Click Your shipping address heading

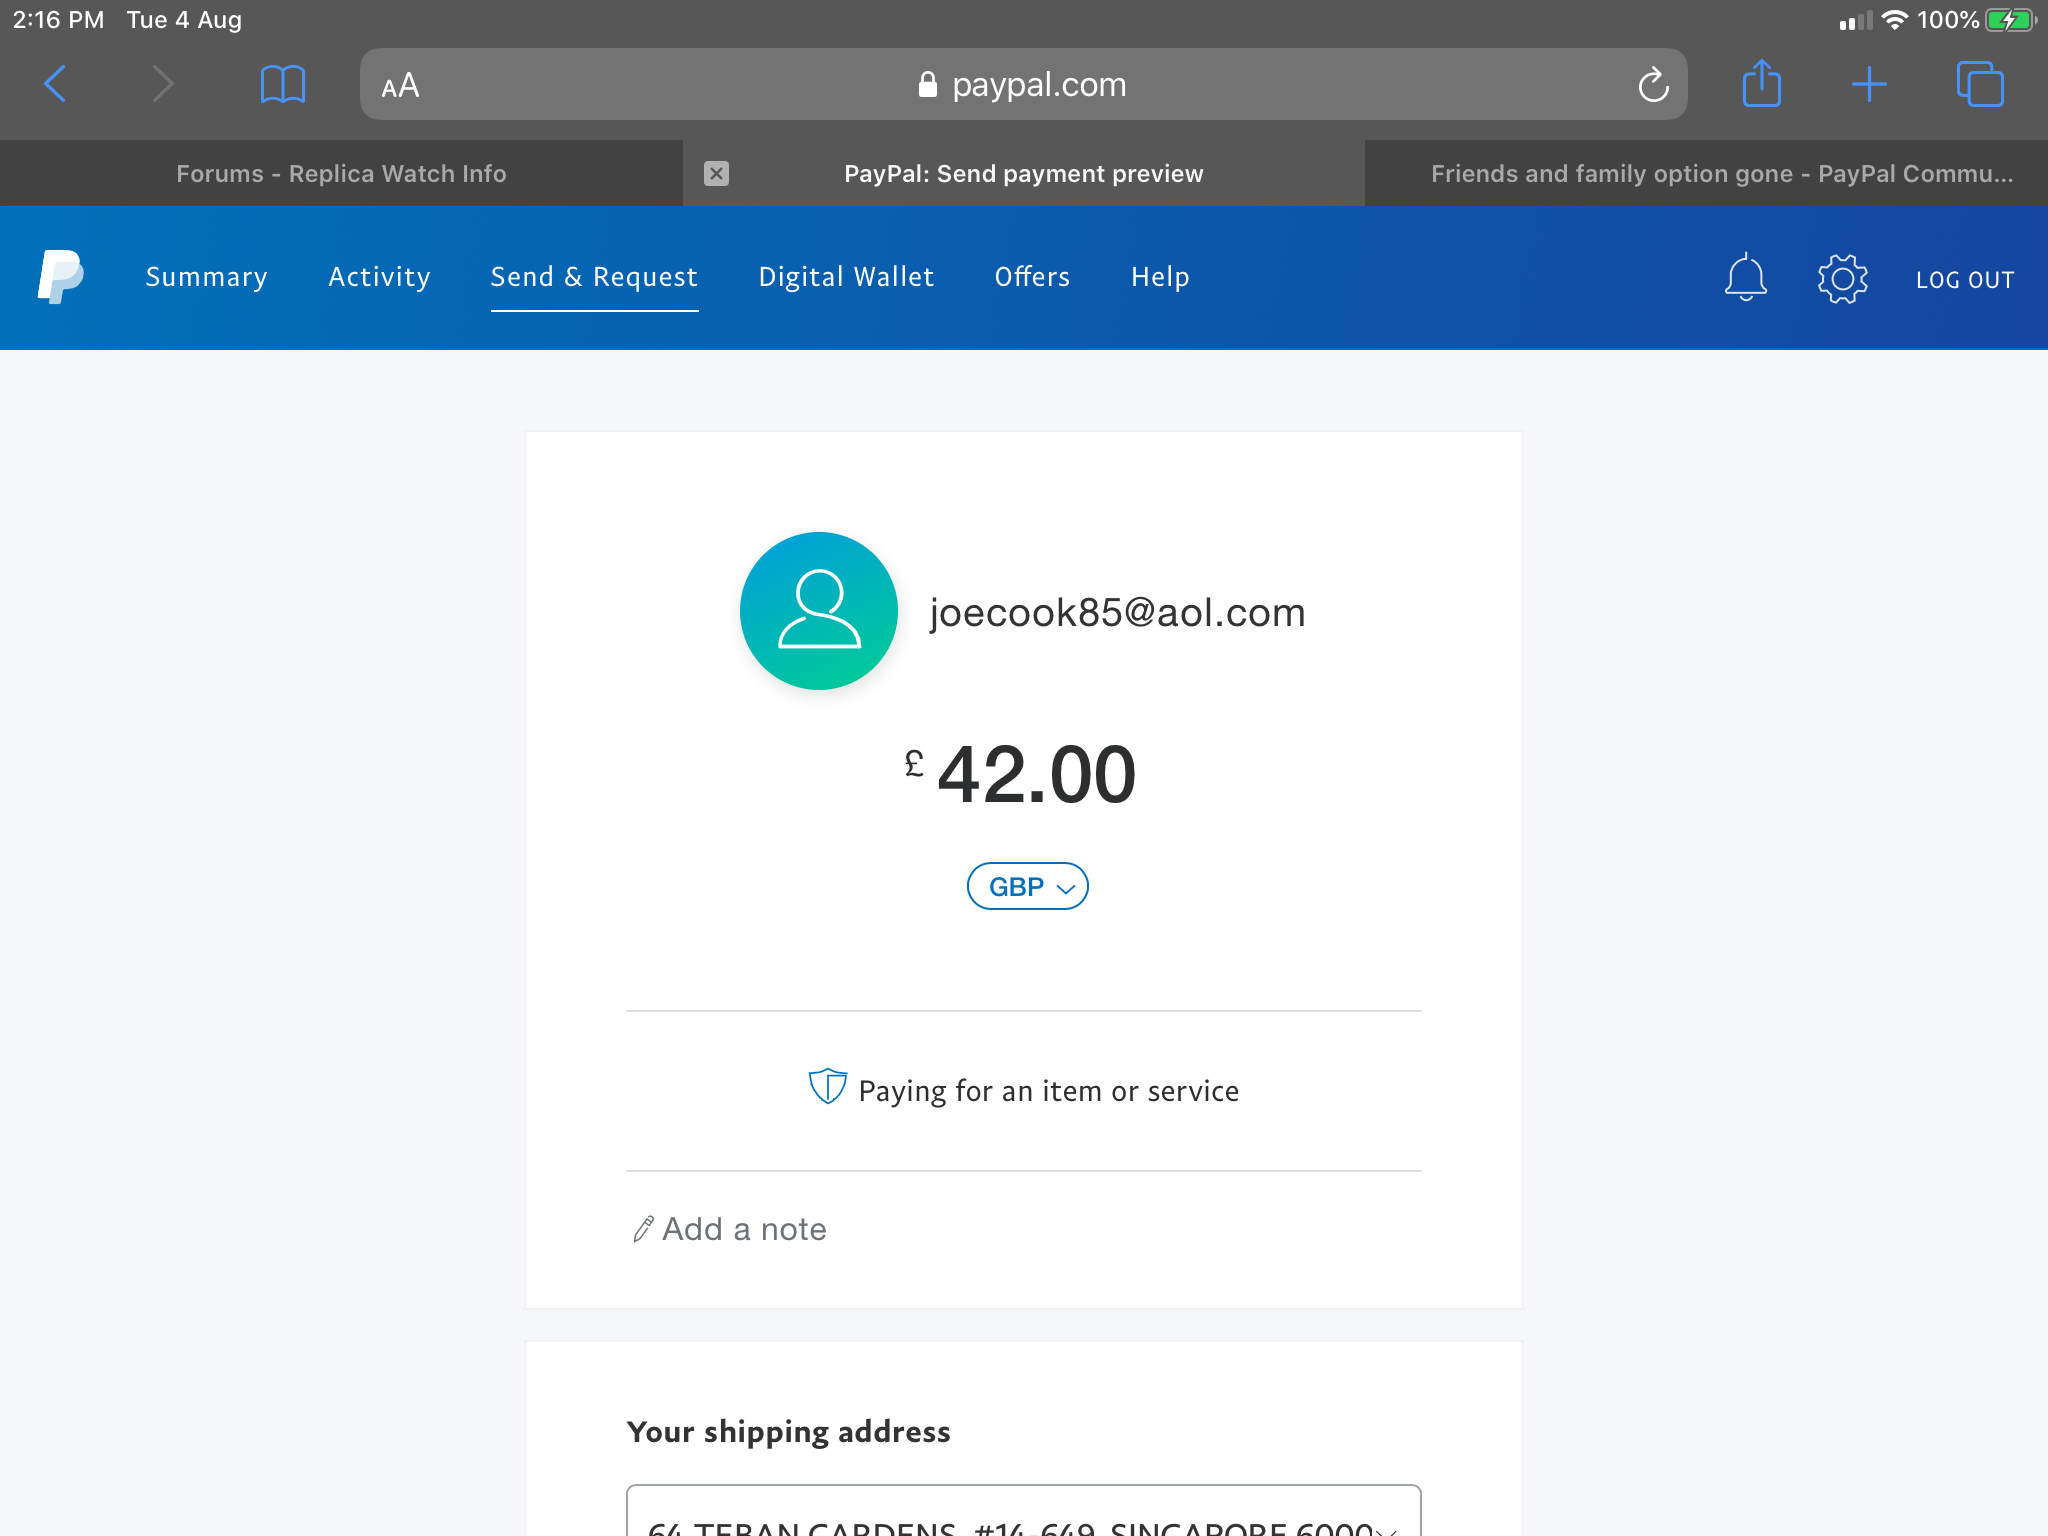[788, 1431]
